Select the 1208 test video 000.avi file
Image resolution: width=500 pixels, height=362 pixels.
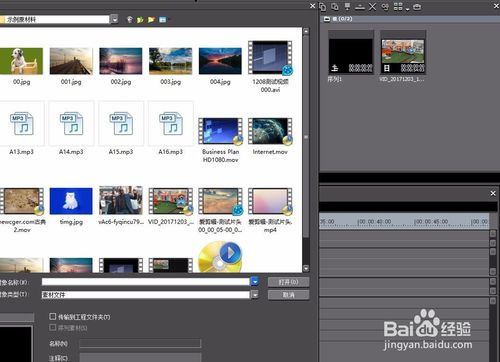tap(270, 57)
